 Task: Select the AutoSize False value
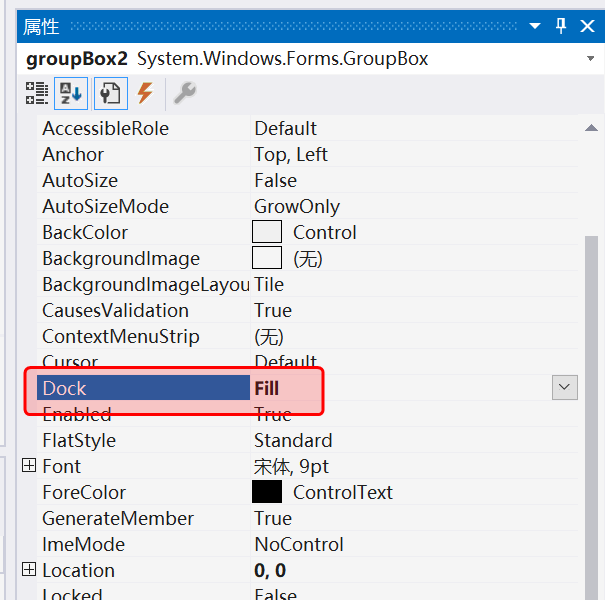point(275,180)
